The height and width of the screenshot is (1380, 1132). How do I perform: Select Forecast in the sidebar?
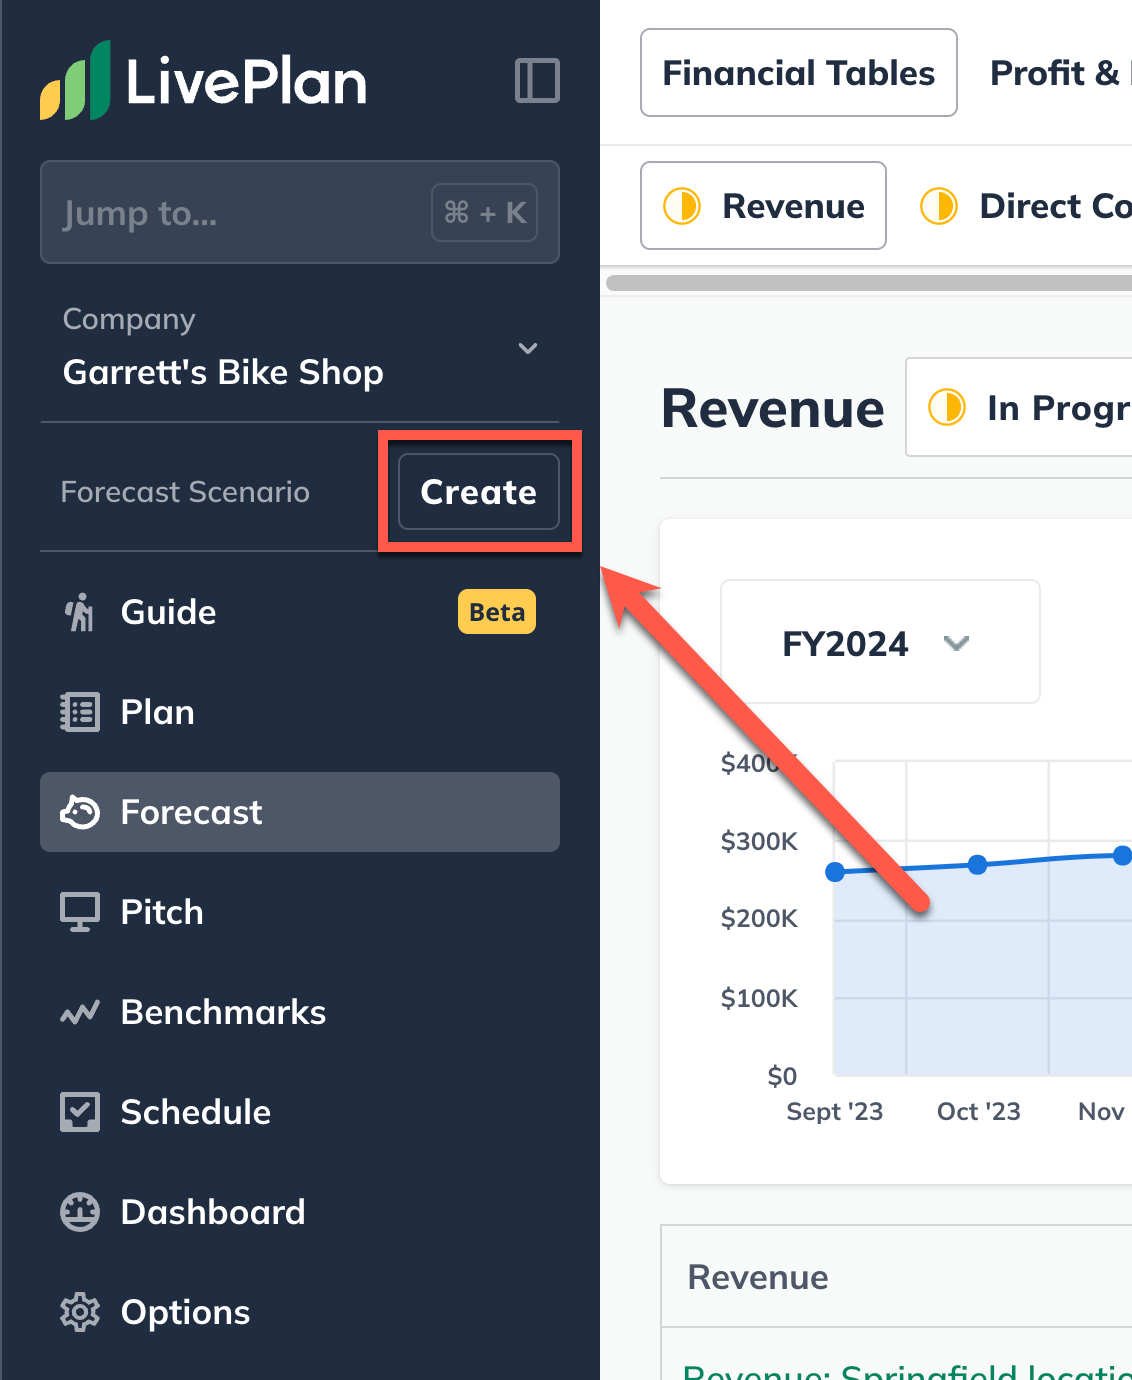[x=299, y=812]
